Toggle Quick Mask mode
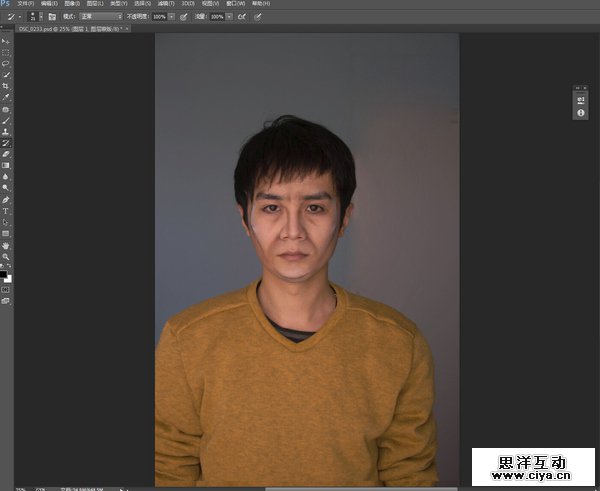Image resolution: width=600 pixels, height=491 pixels. [5, 290]
